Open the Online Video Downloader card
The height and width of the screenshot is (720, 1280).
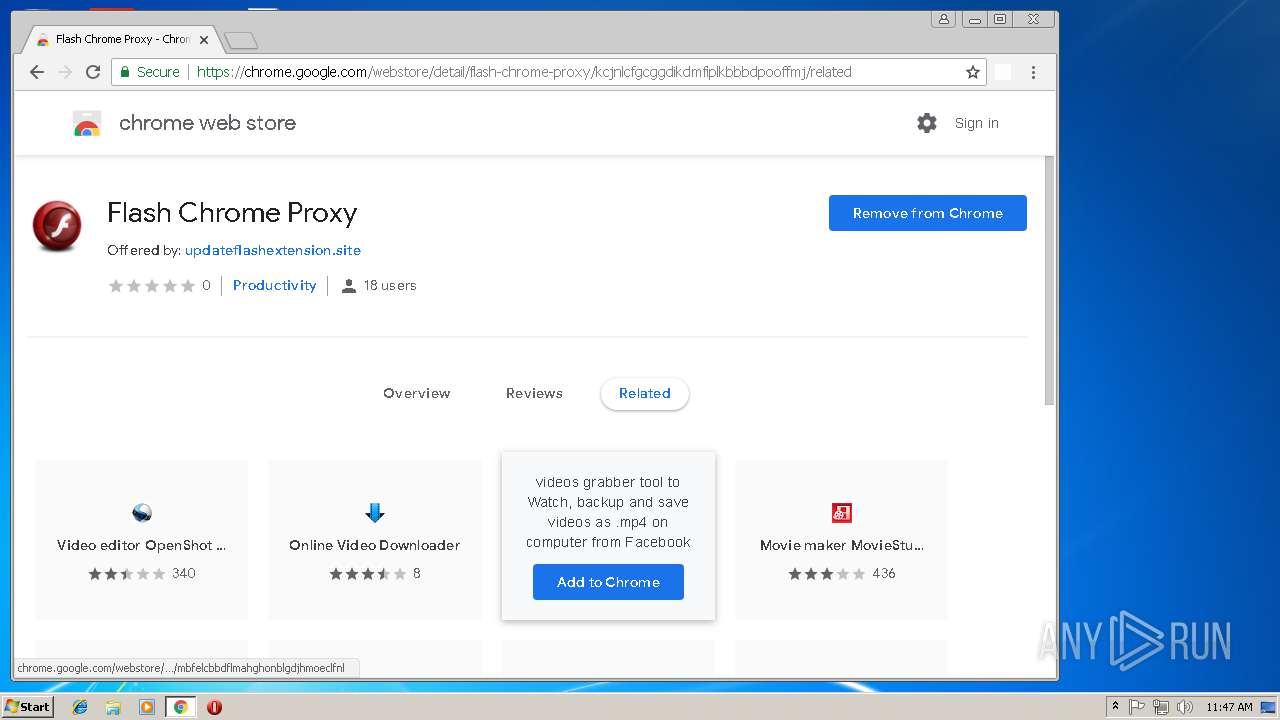coord(375,540)
